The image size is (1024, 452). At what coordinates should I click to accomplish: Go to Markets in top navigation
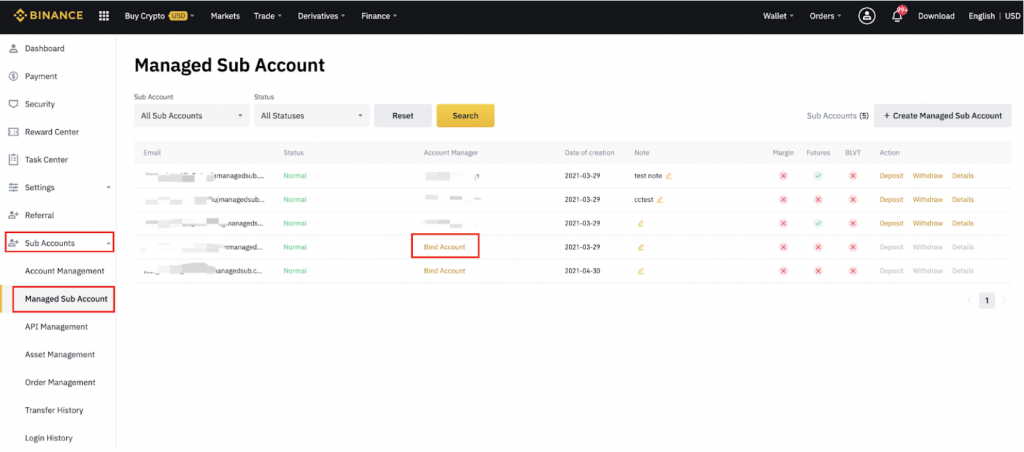225,16
